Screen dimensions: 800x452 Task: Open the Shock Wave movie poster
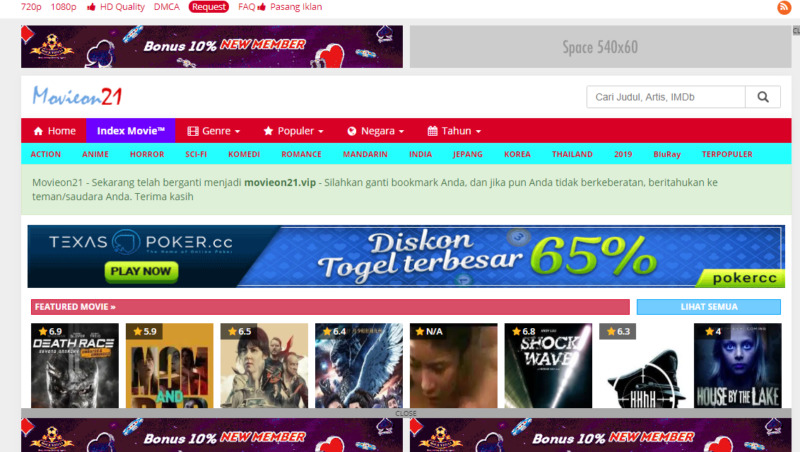coord(548,365)
